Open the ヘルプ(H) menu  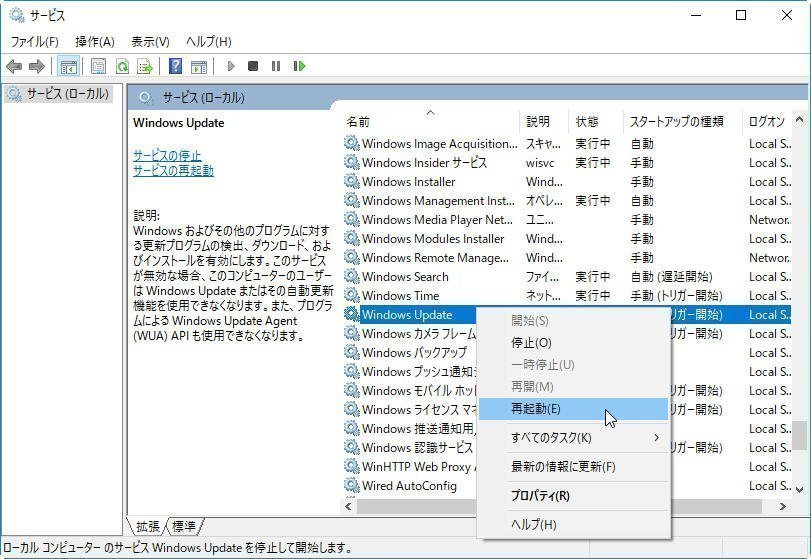209,41
